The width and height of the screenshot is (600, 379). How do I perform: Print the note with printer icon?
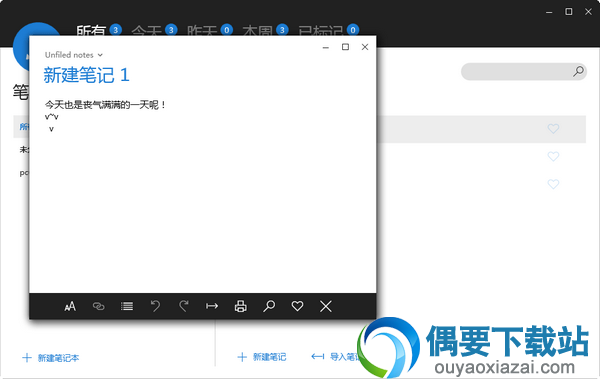241,306
